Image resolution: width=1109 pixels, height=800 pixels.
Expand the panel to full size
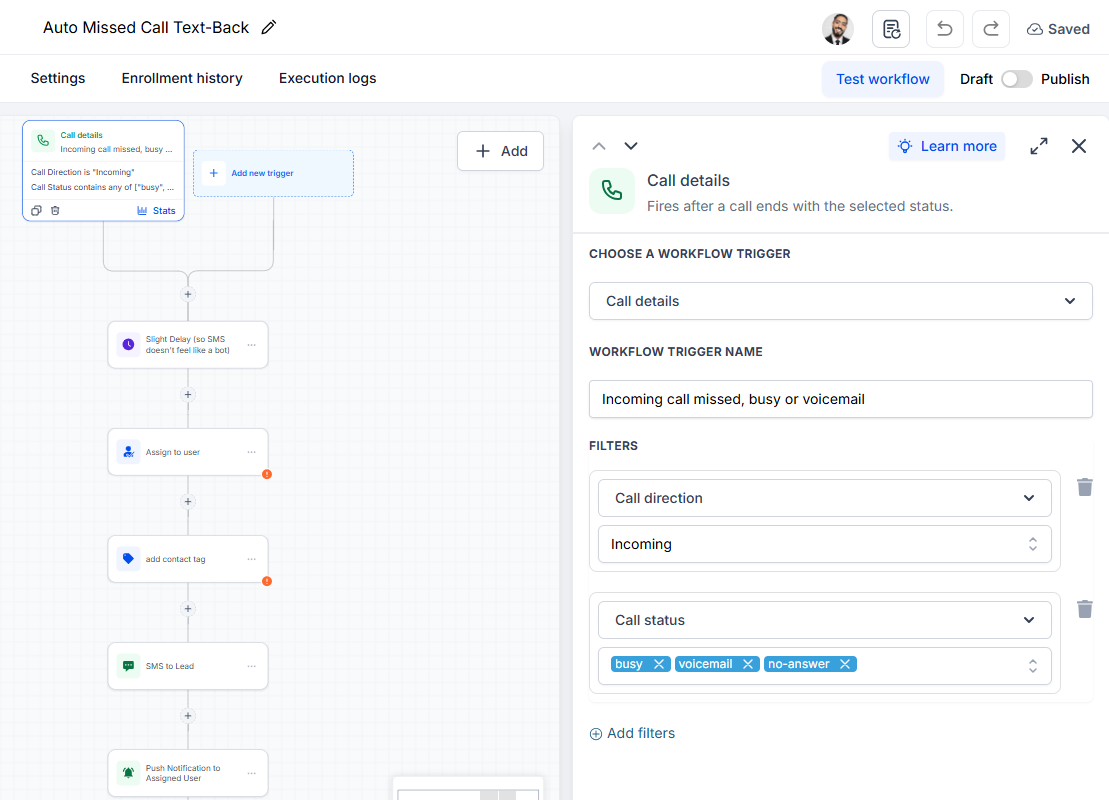[1038, 146]
